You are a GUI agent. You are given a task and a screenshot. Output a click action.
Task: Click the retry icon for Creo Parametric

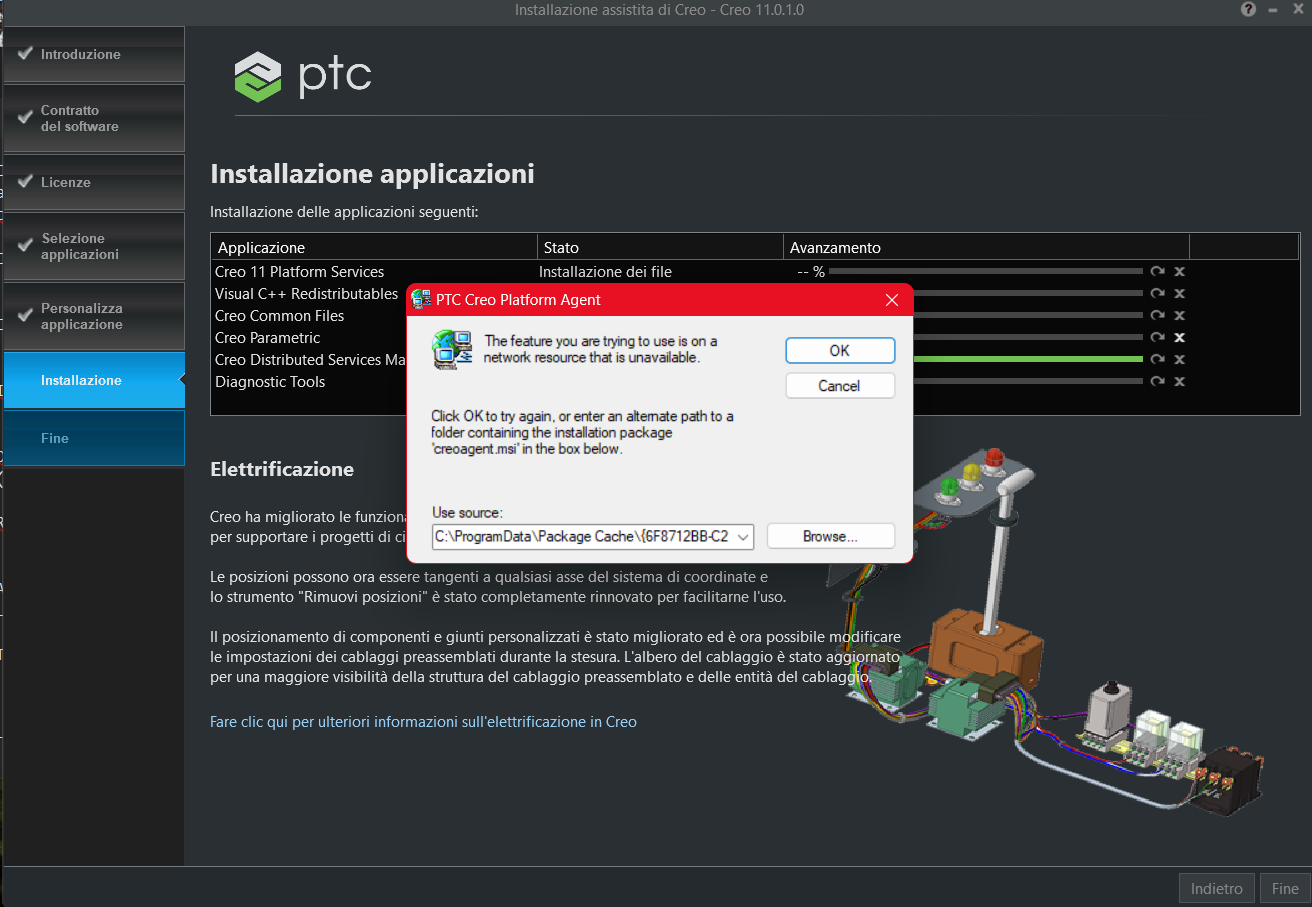(x=1158, y=337)
